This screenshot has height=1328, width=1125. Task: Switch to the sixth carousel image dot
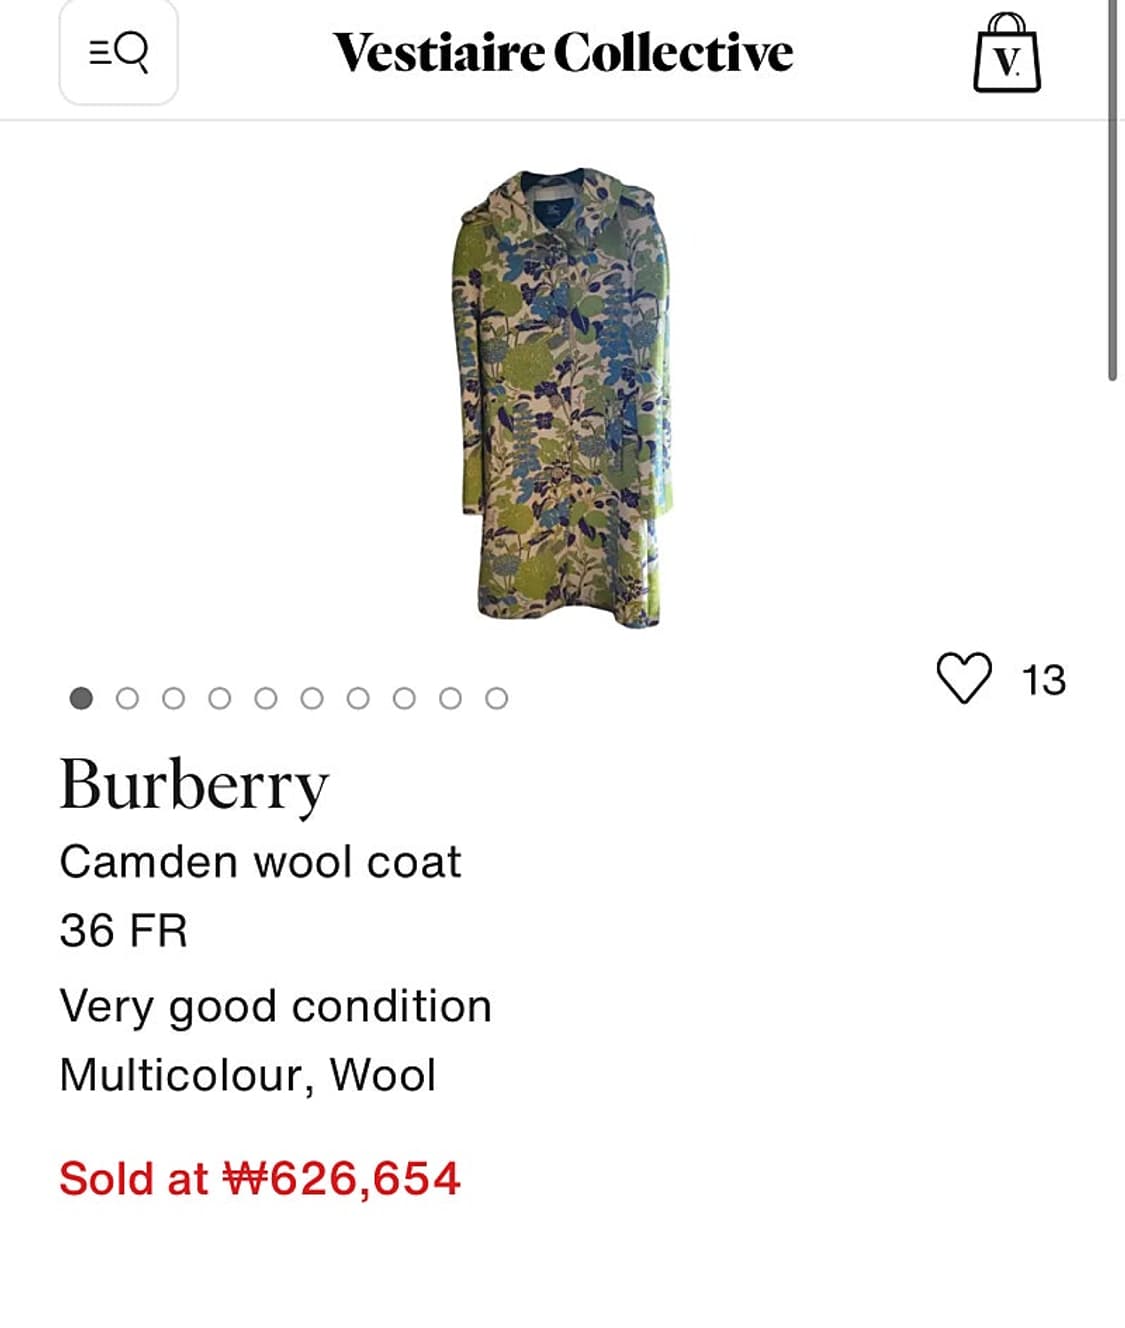[312, 698]
